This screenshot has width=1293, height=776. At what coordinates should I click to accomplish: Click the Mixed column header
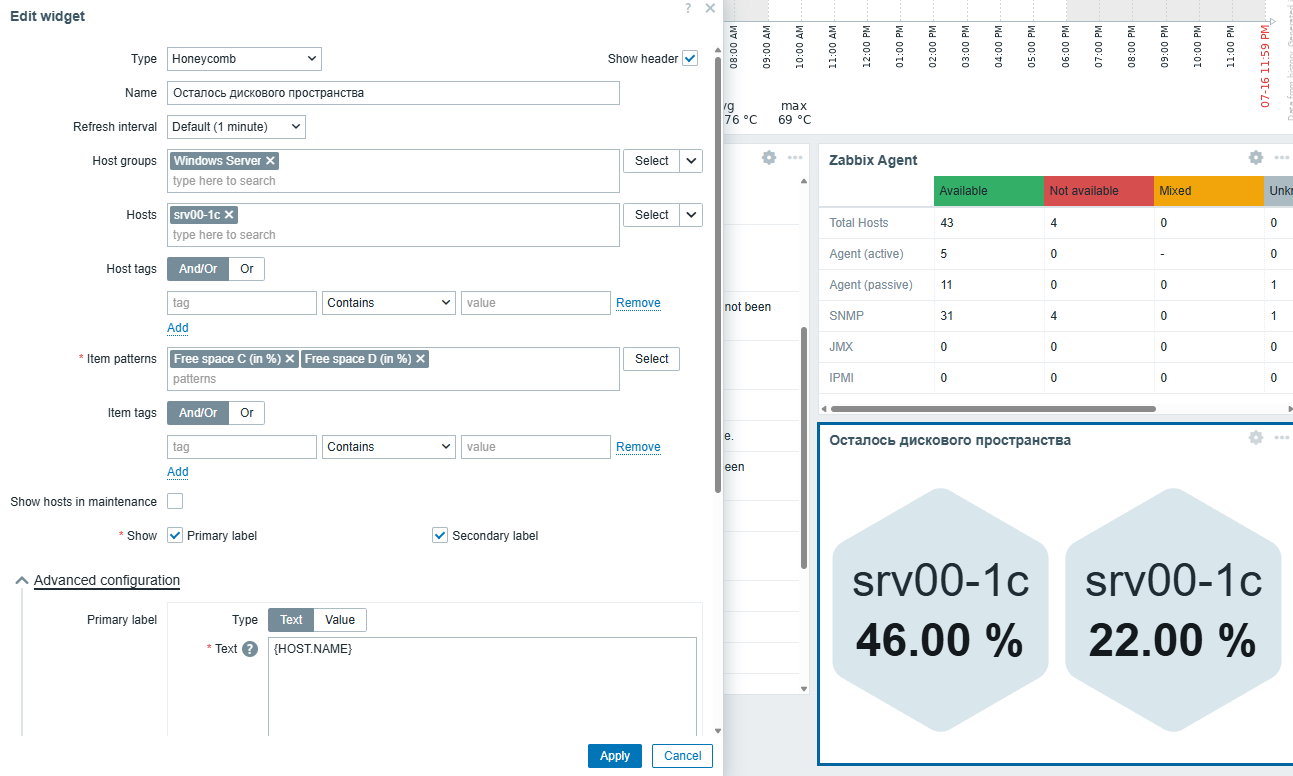pyautogui.click(x=1209, y=191)
